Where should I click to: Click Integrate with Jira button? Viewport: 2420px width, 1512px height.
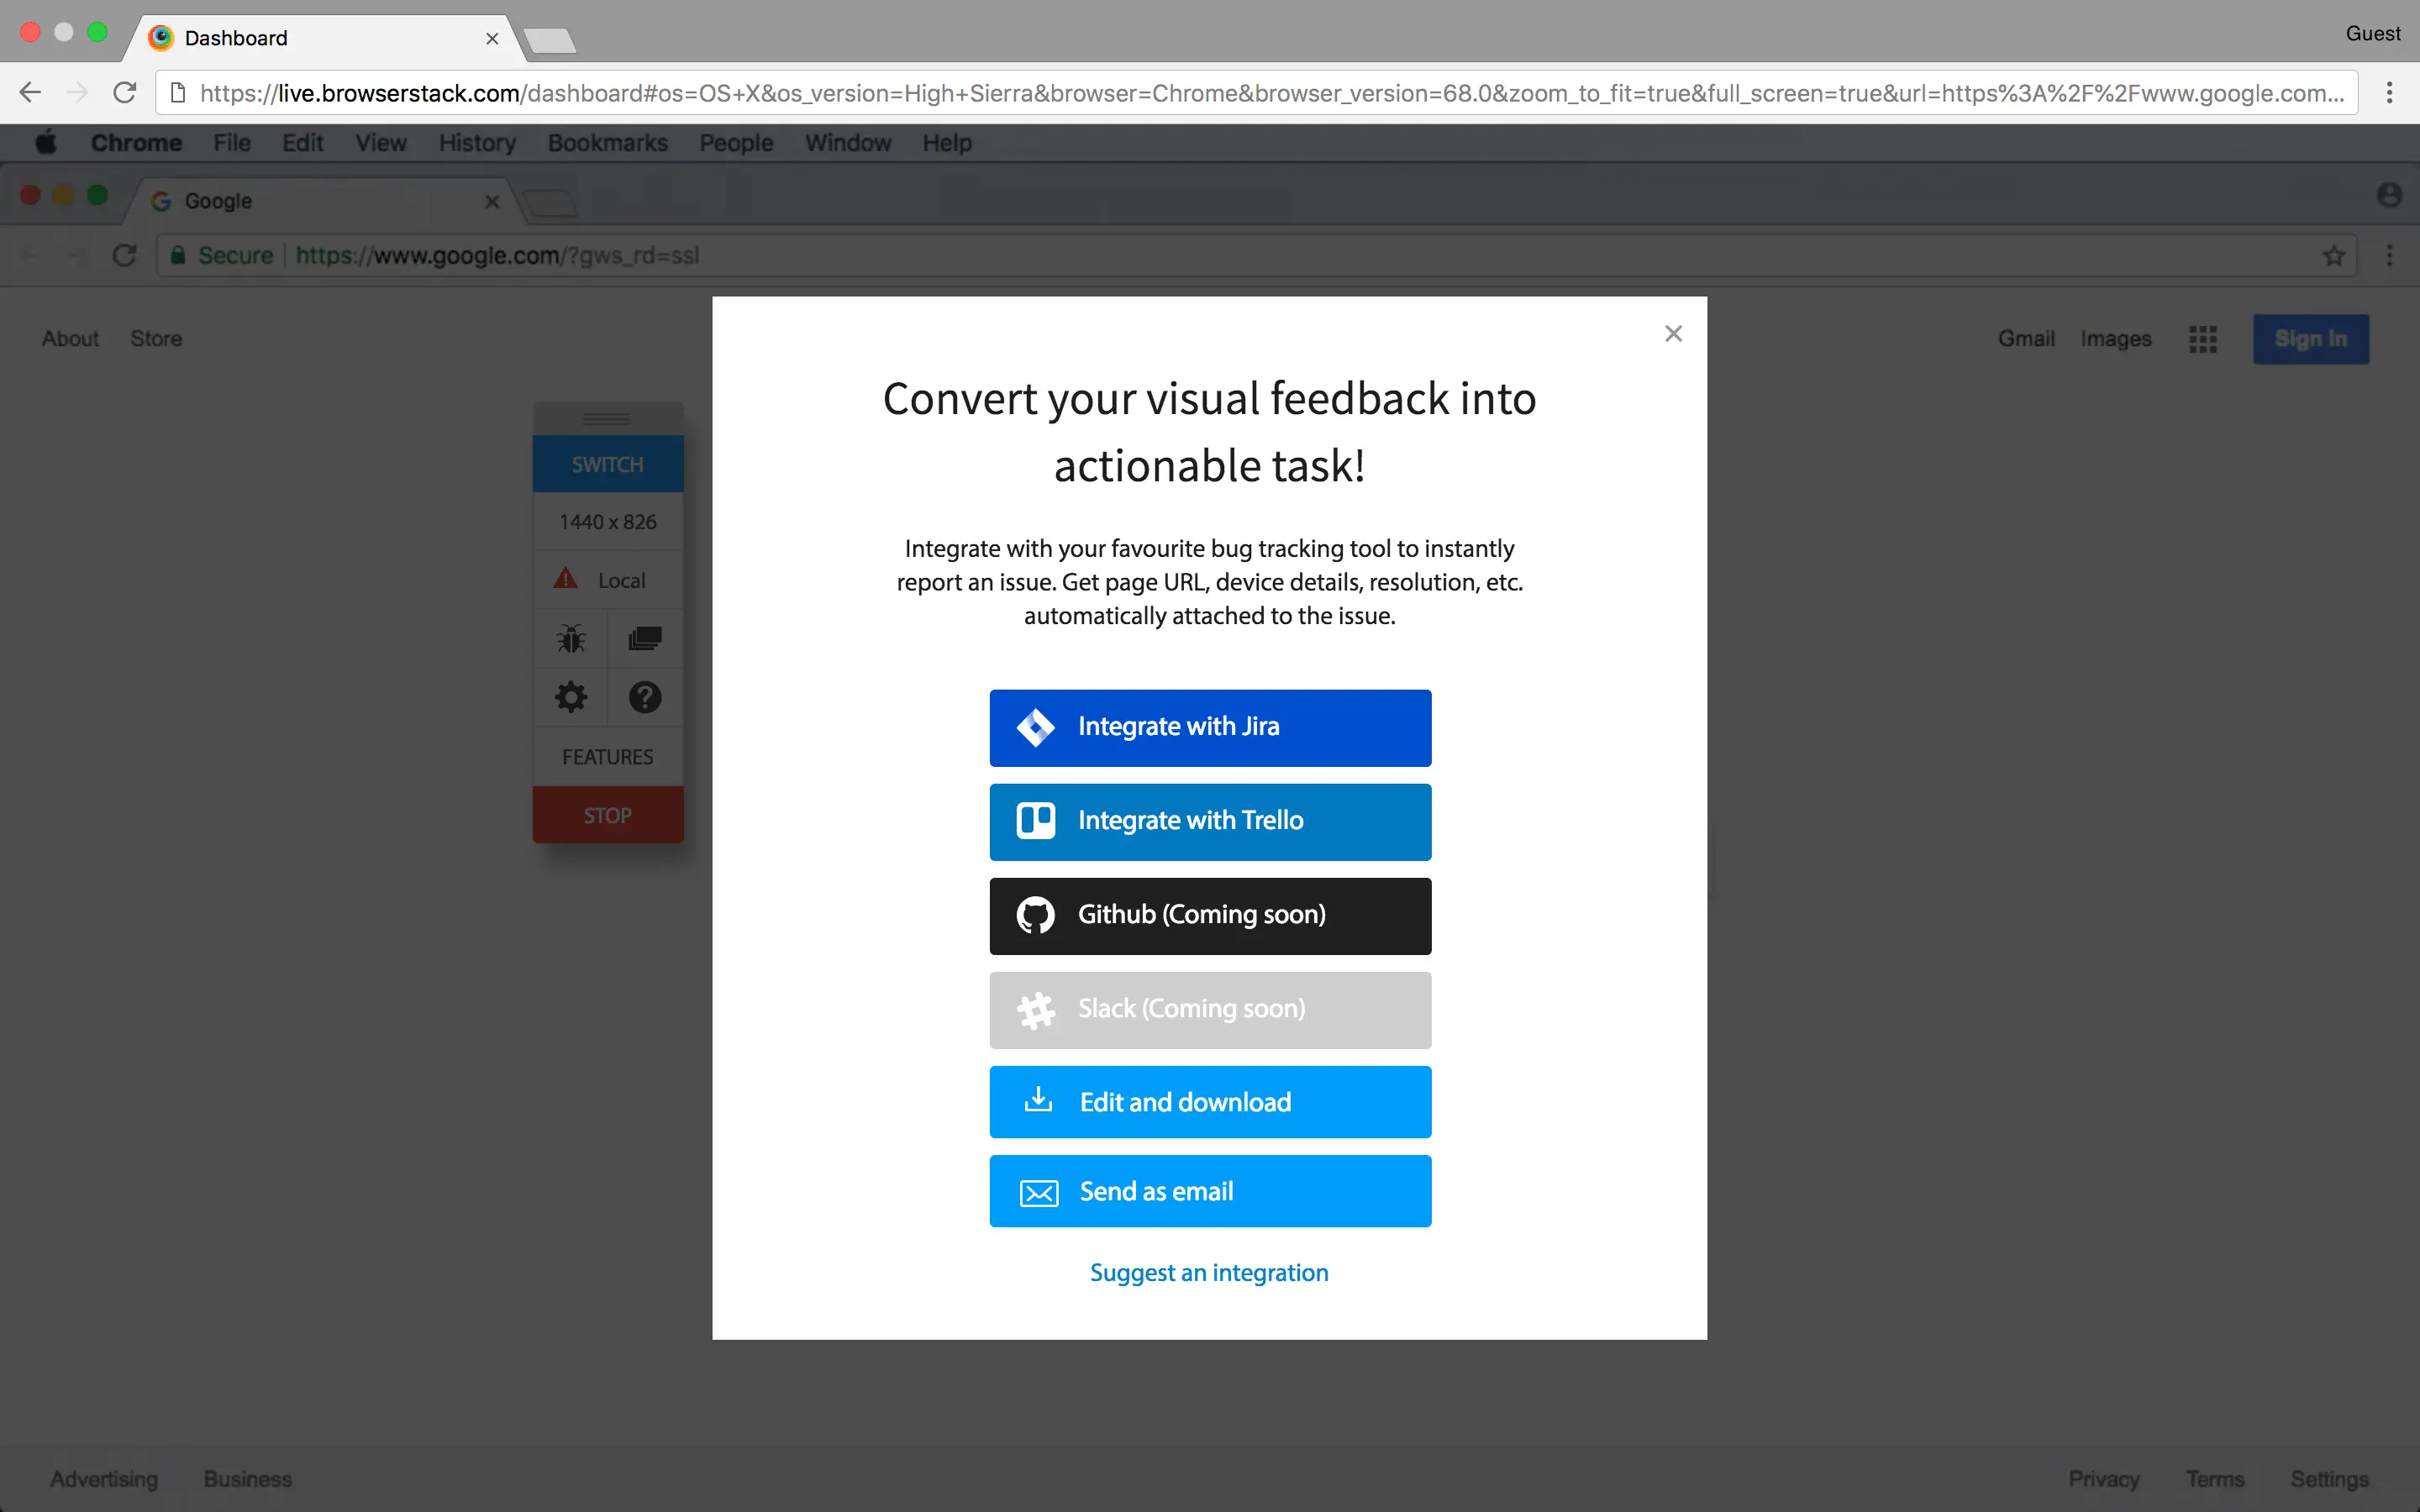[1210, 728]
